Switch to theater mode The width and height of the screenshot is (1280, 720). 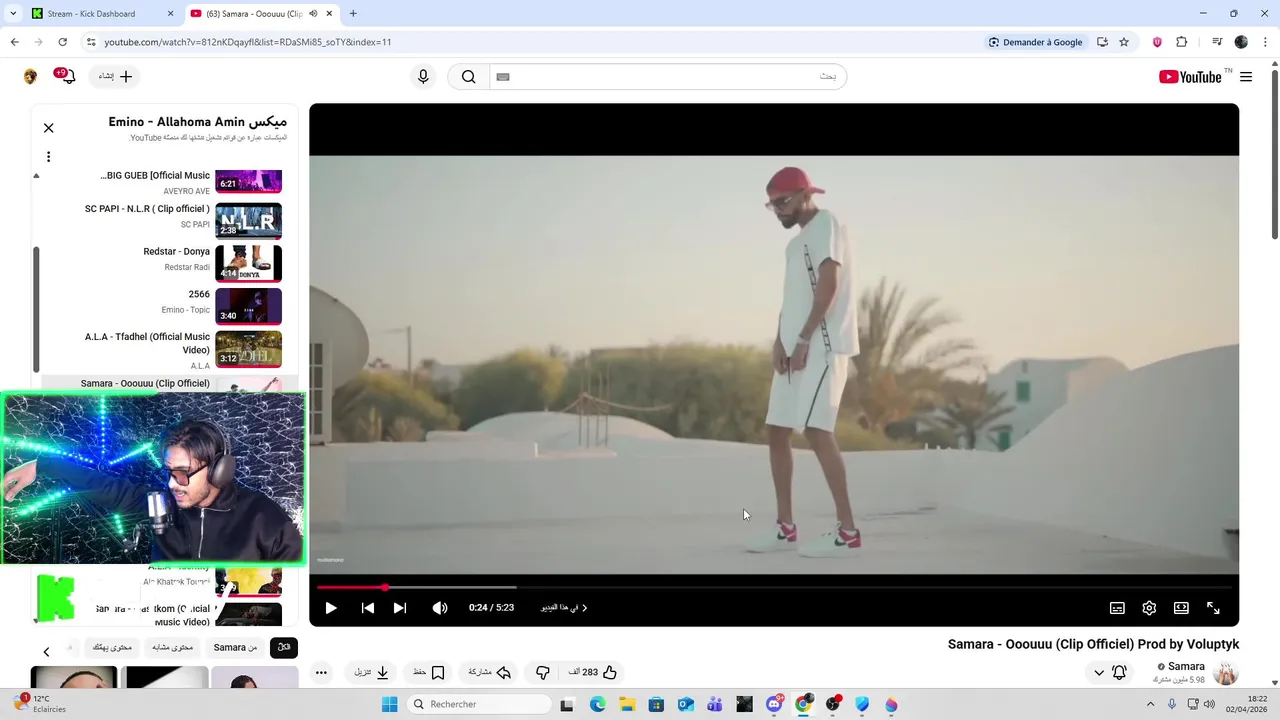tap(1181, 608)
